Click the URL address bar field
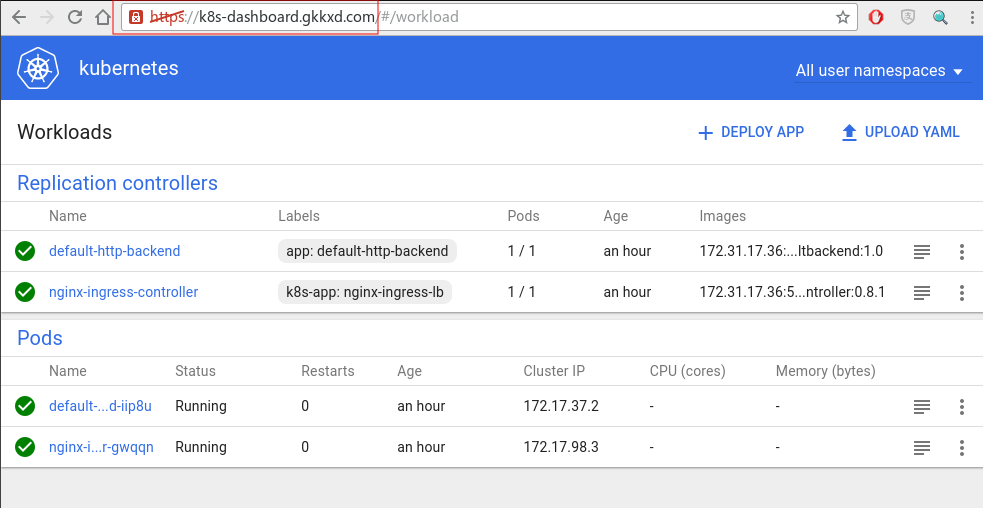Image resolution: width=983 pixels, height=508 pixels. pos(484,17)
